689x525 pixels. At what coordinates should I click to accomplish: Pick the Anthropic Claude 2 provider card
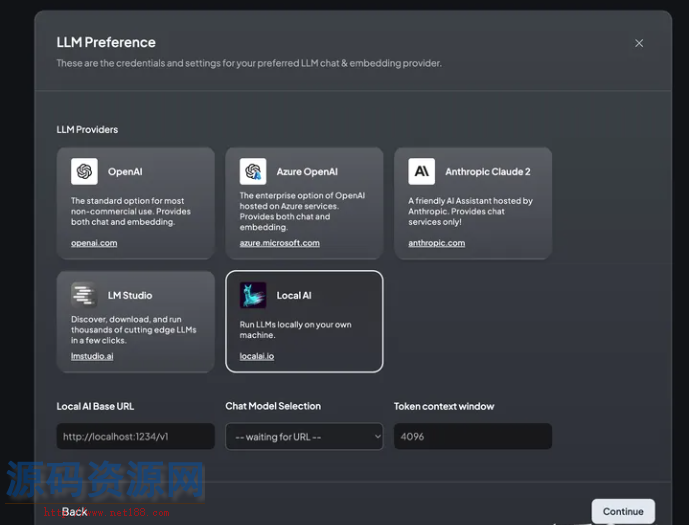pyautogui.click(x=473, y=203)
